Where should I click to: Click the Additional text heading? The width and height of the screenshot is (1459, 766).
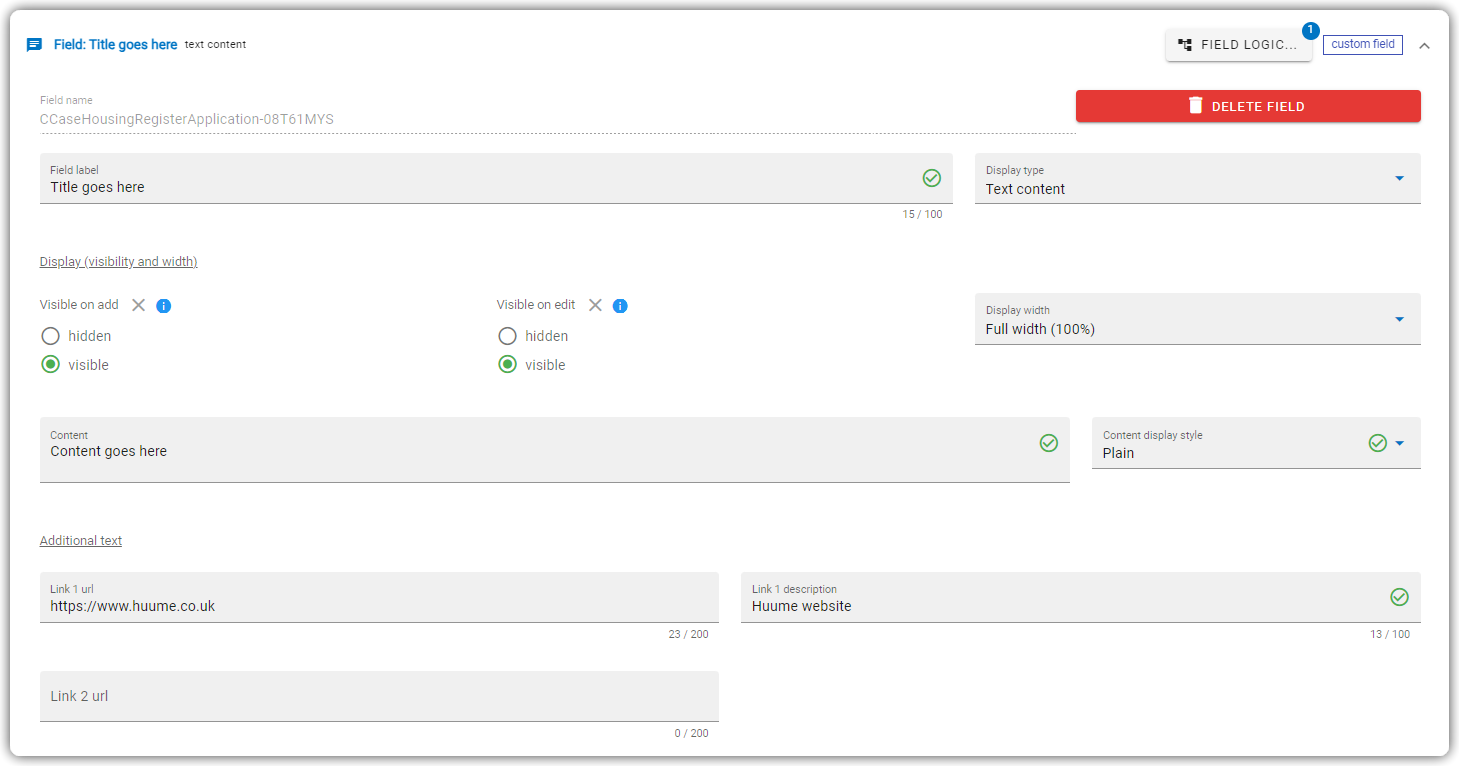point(81,541)
